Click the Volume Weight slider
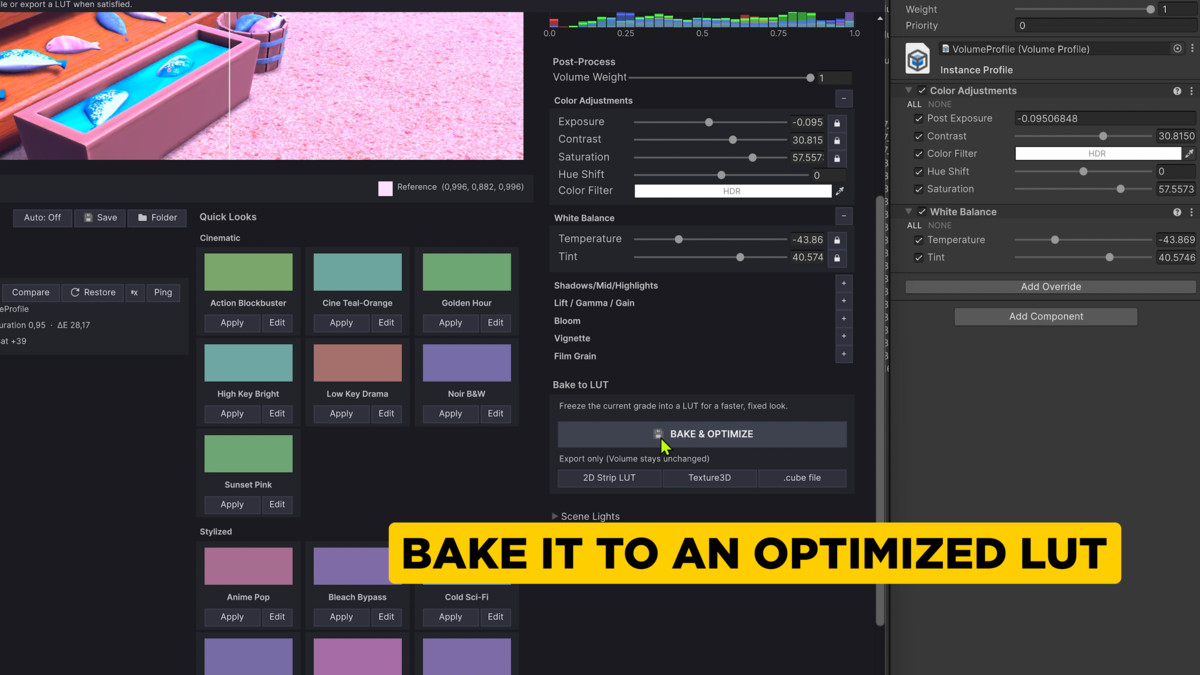This screenshot has height=675, width=1200. 720,78
